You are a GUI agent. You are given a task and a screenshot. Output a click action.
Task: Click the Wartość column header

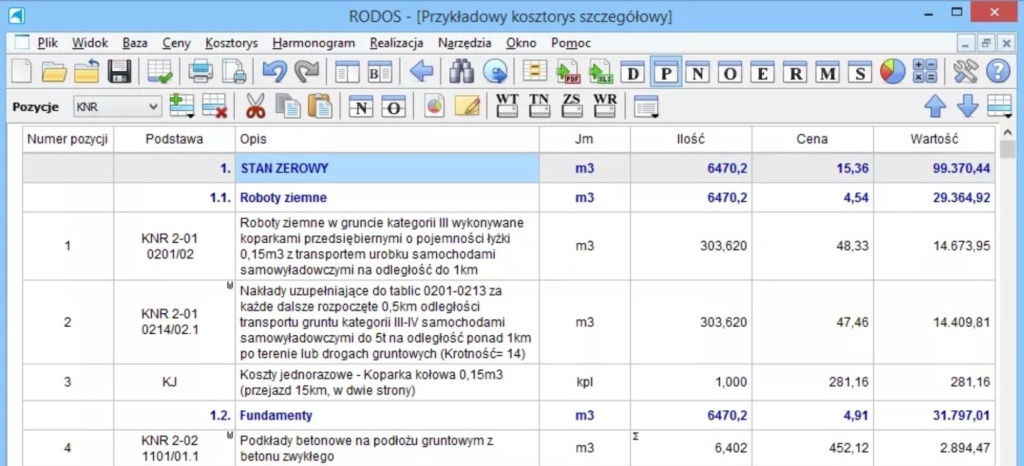[934, 139]
